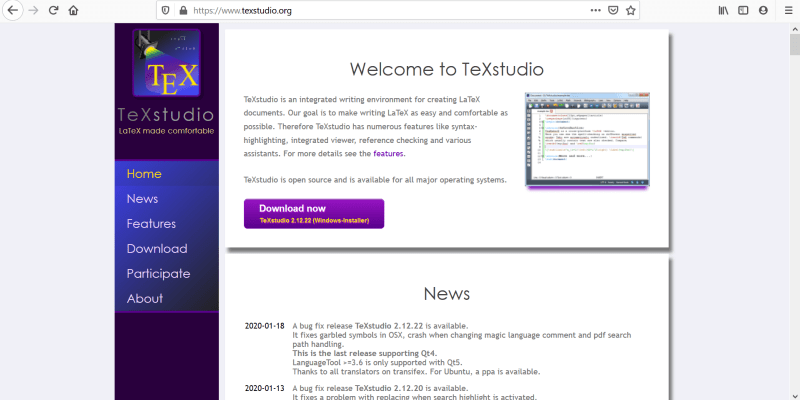Bookmark this page with the star icon
Viewport: 800px width, 400px height.
[x=630, y=10]
